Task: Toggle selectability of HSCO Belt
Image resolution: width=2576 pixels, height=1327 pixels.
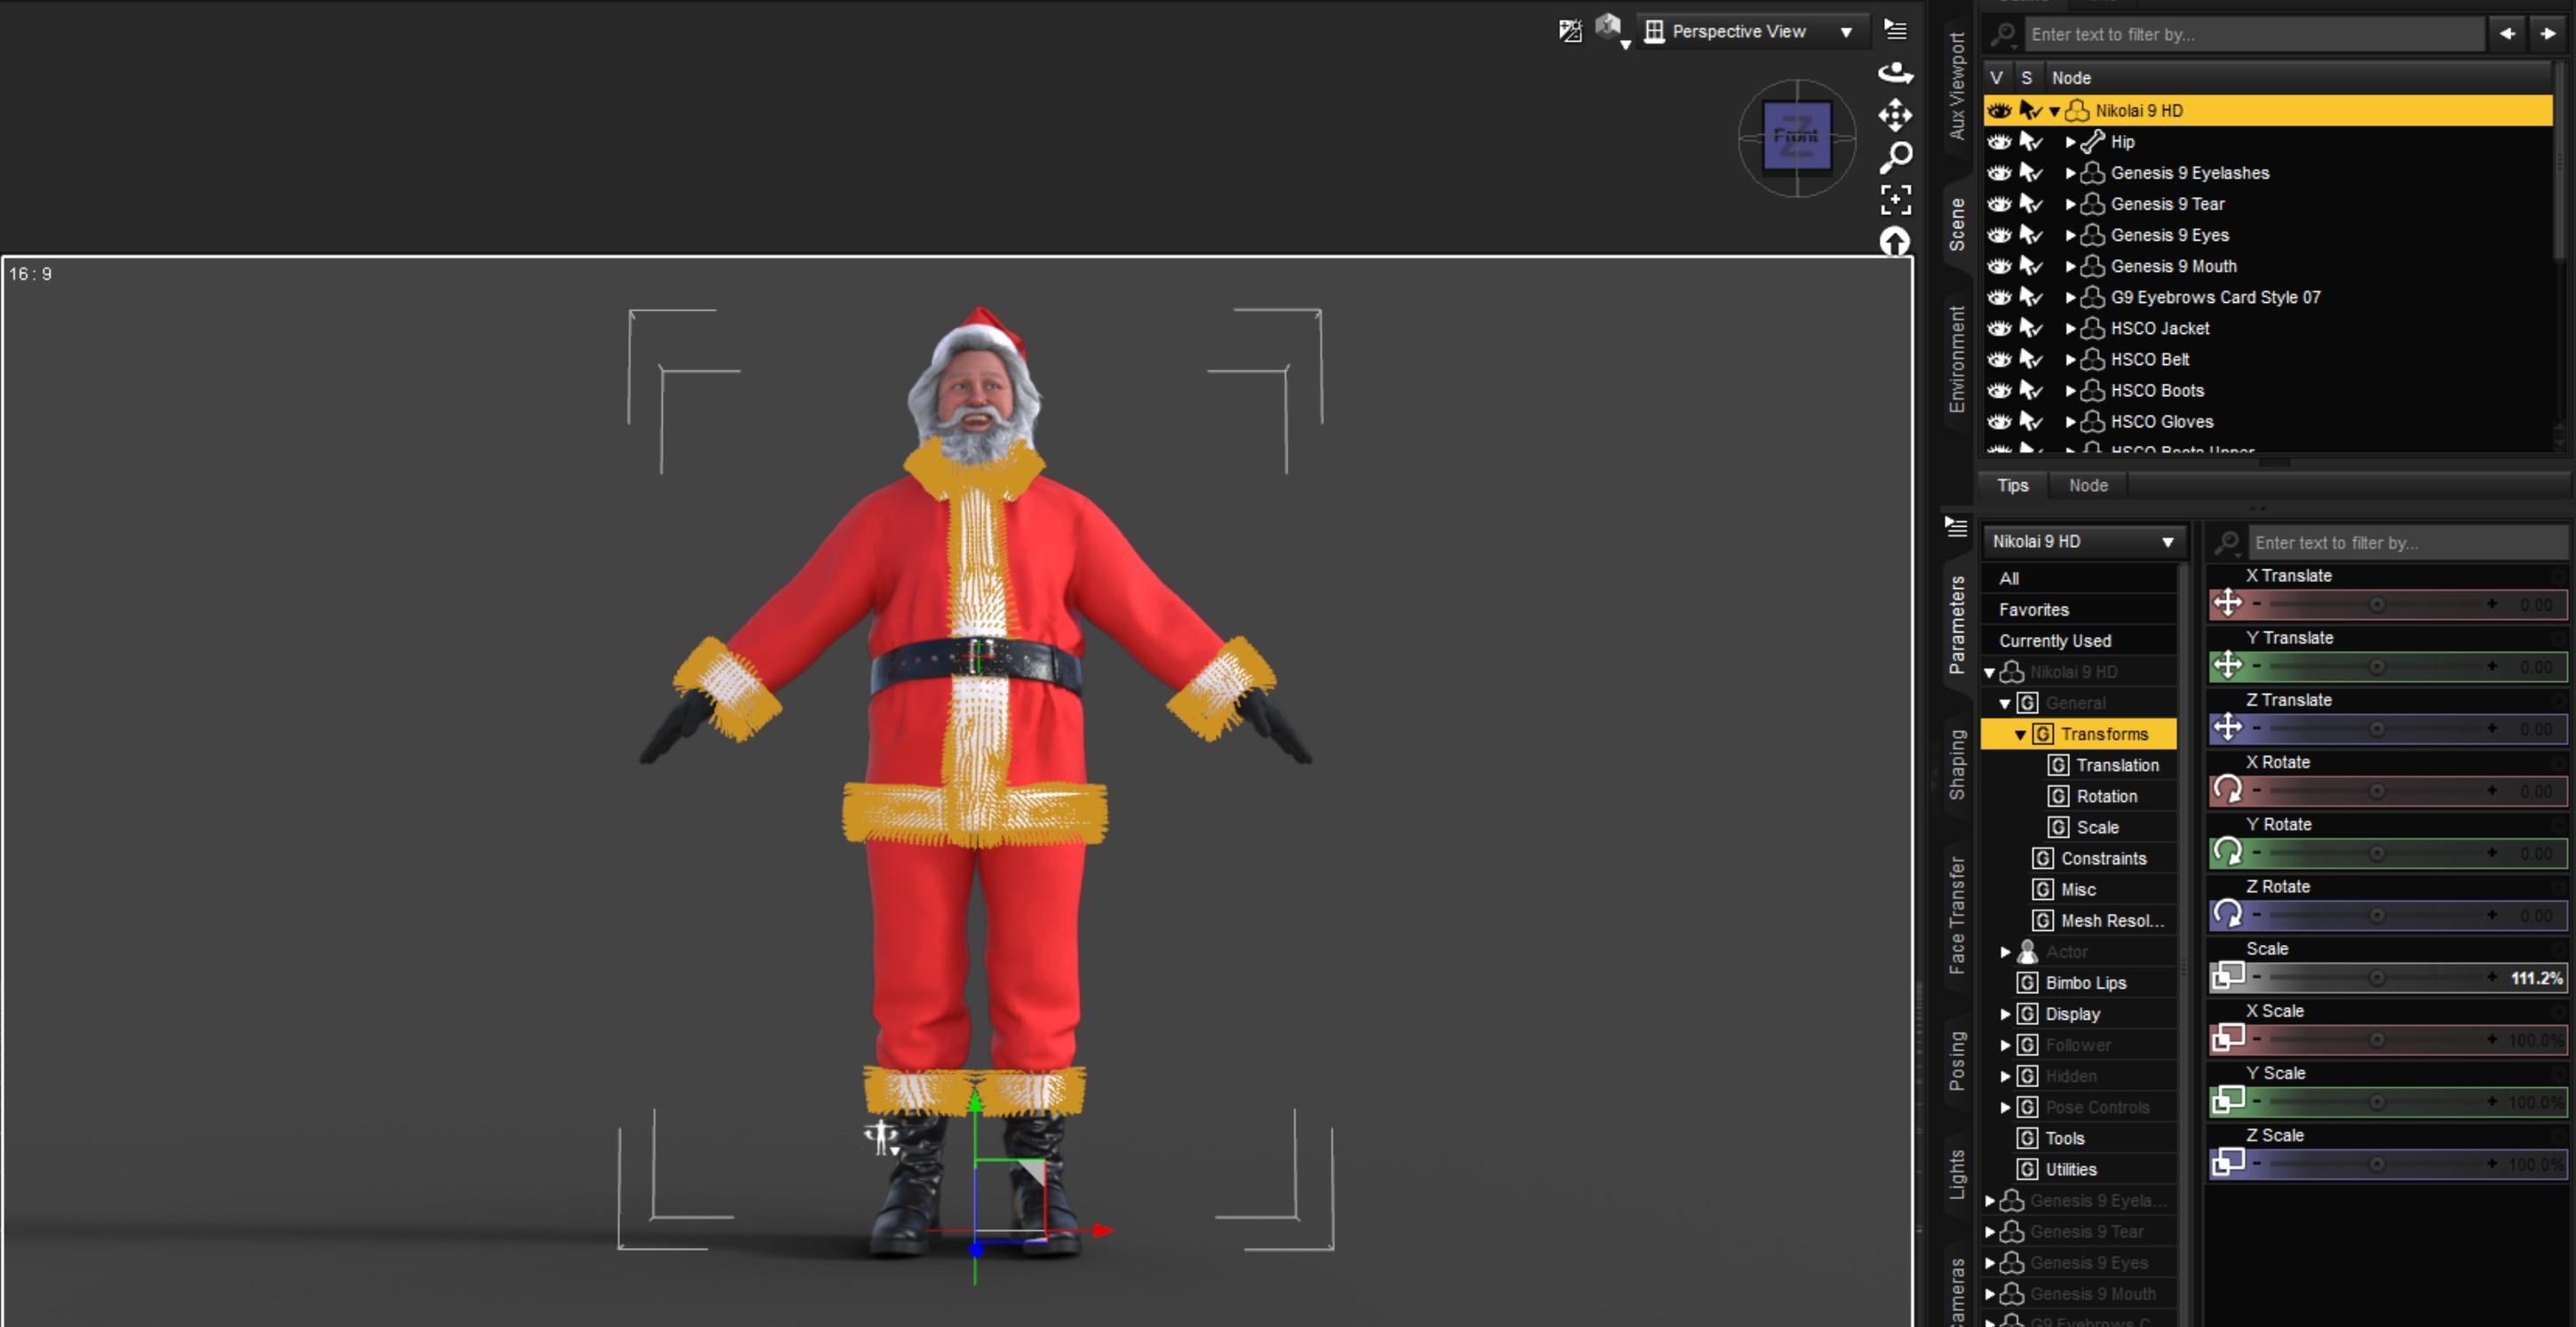Action: (x=2030, y=359)
